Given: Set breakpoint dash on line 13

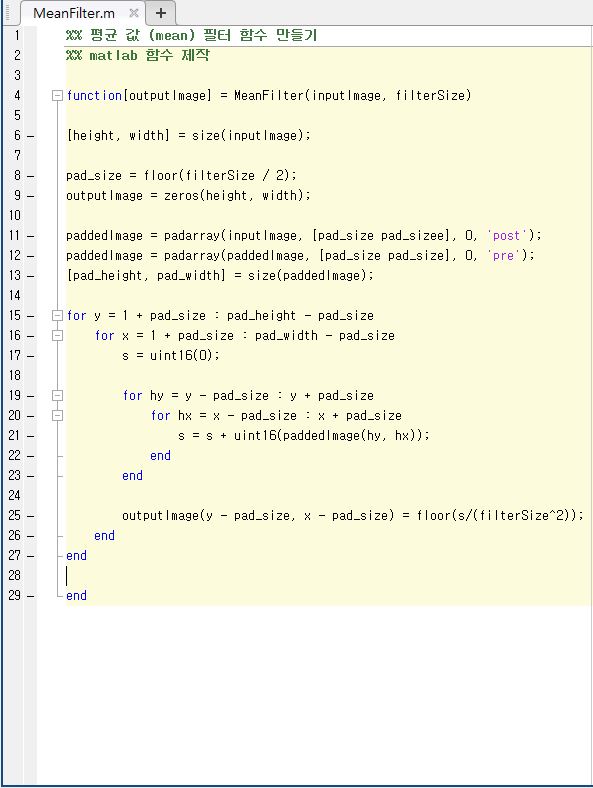Looking at the screenshot, I should 31,276.
